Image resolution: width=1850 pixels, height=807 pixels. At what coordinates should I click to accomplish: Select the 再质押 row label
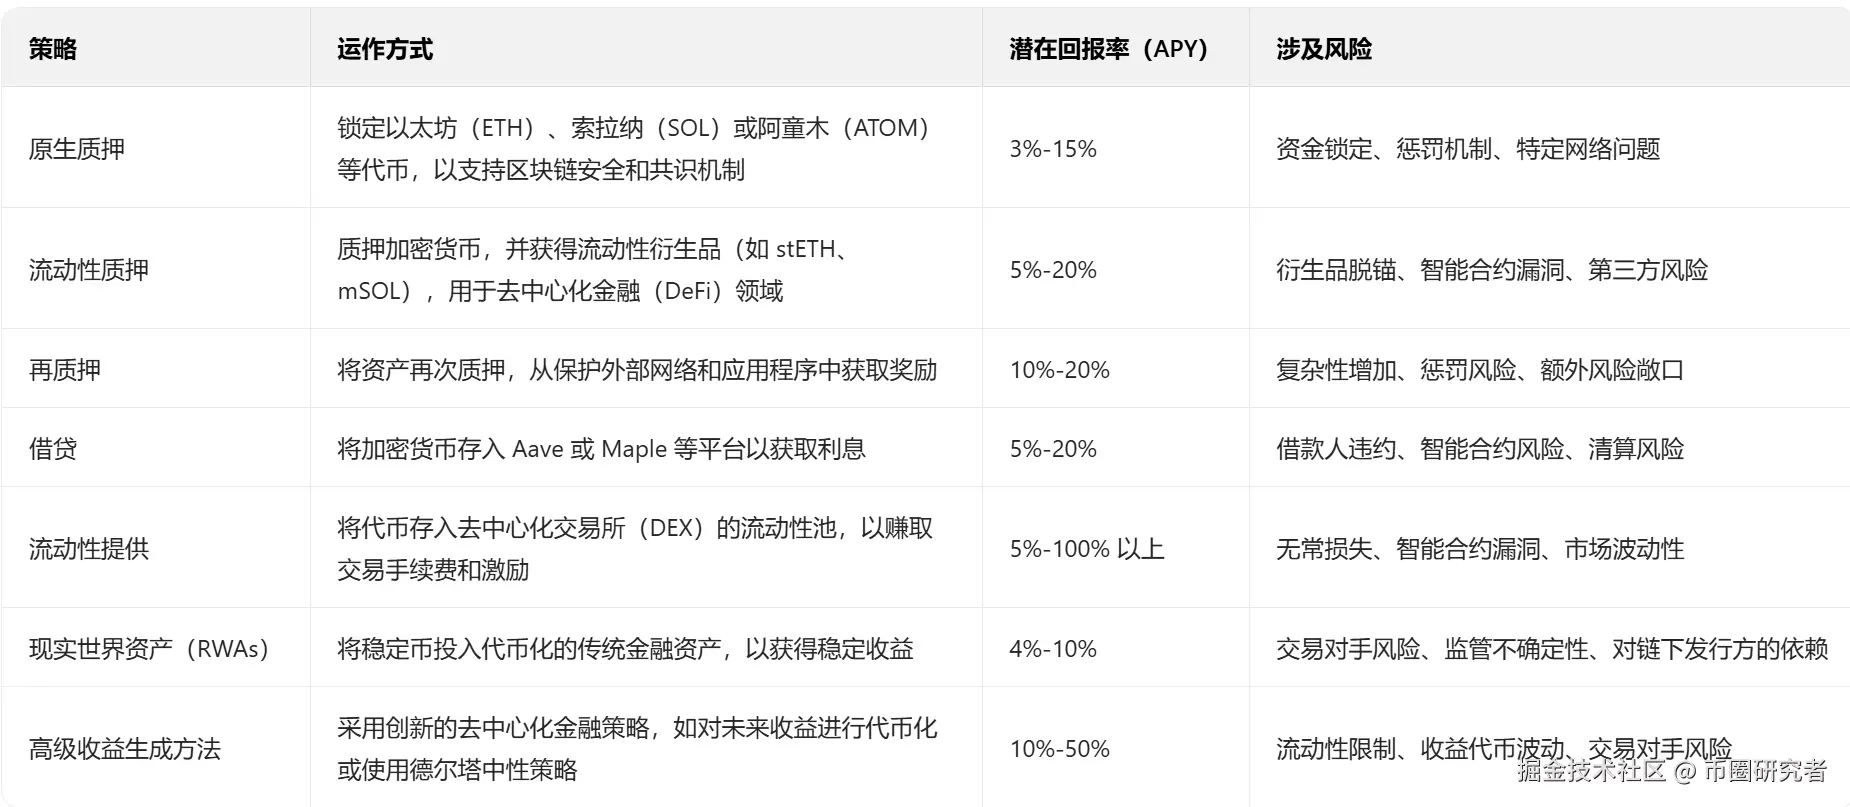[x=65, y=370]
